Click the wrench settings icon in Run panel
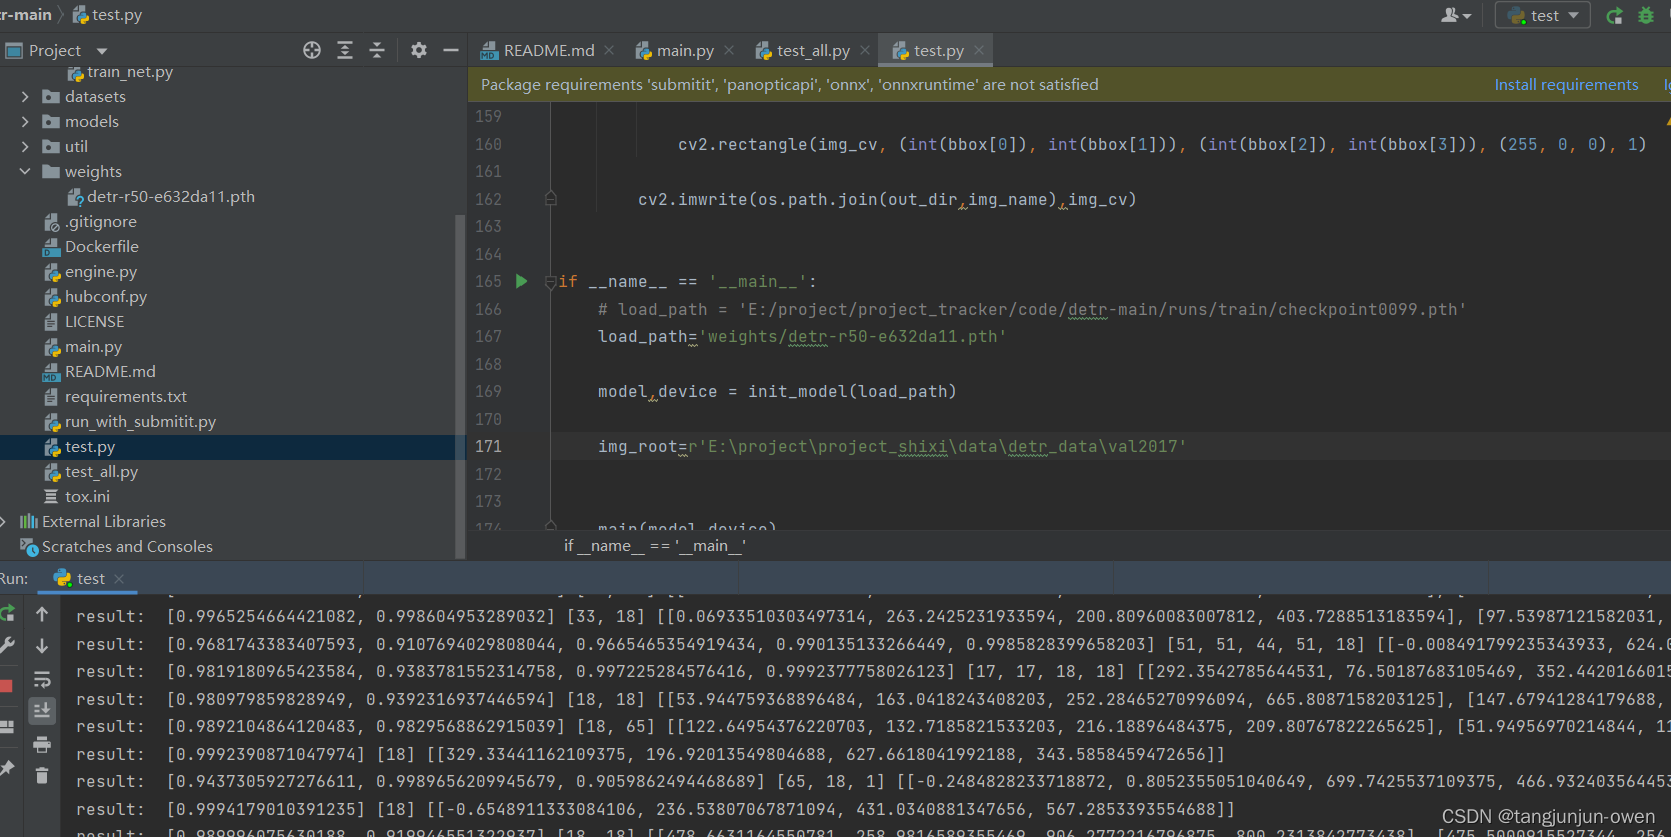 coord(7,646)
